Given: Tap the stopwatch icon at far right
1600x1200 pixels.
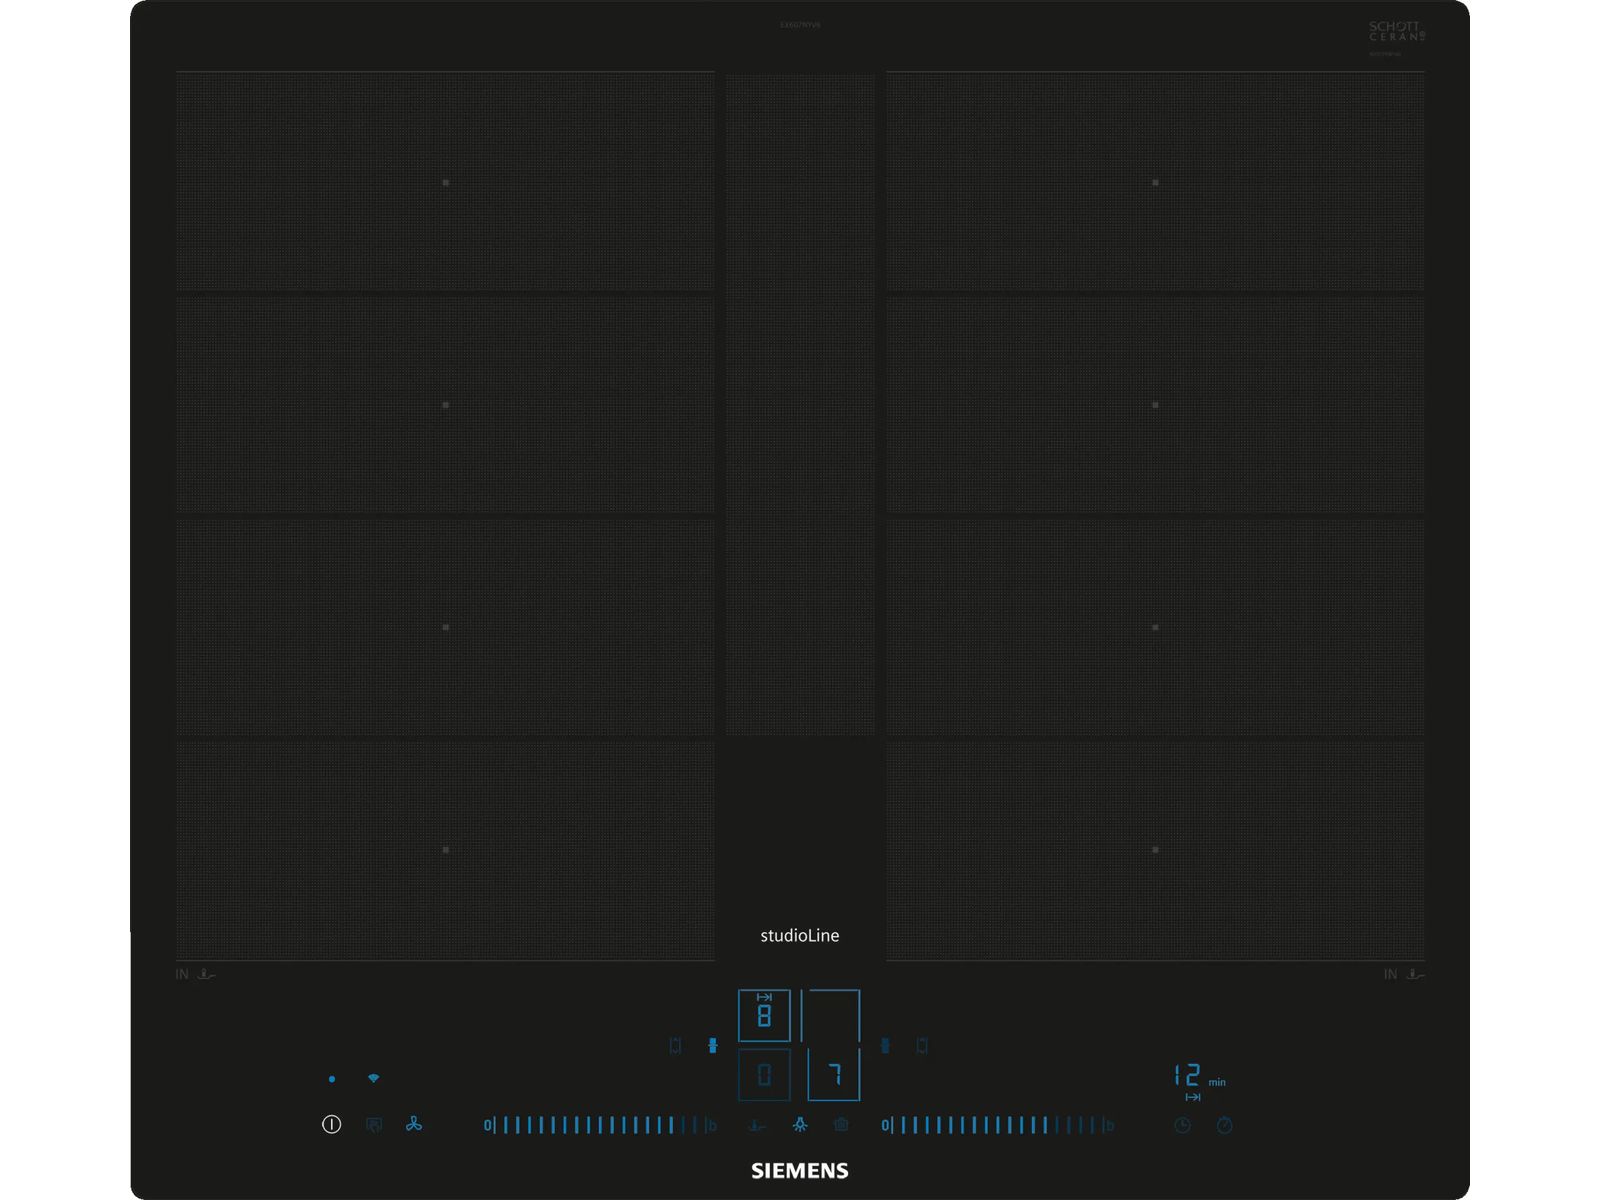Looking at the screenshot, I should [x=1224, y=1126].
